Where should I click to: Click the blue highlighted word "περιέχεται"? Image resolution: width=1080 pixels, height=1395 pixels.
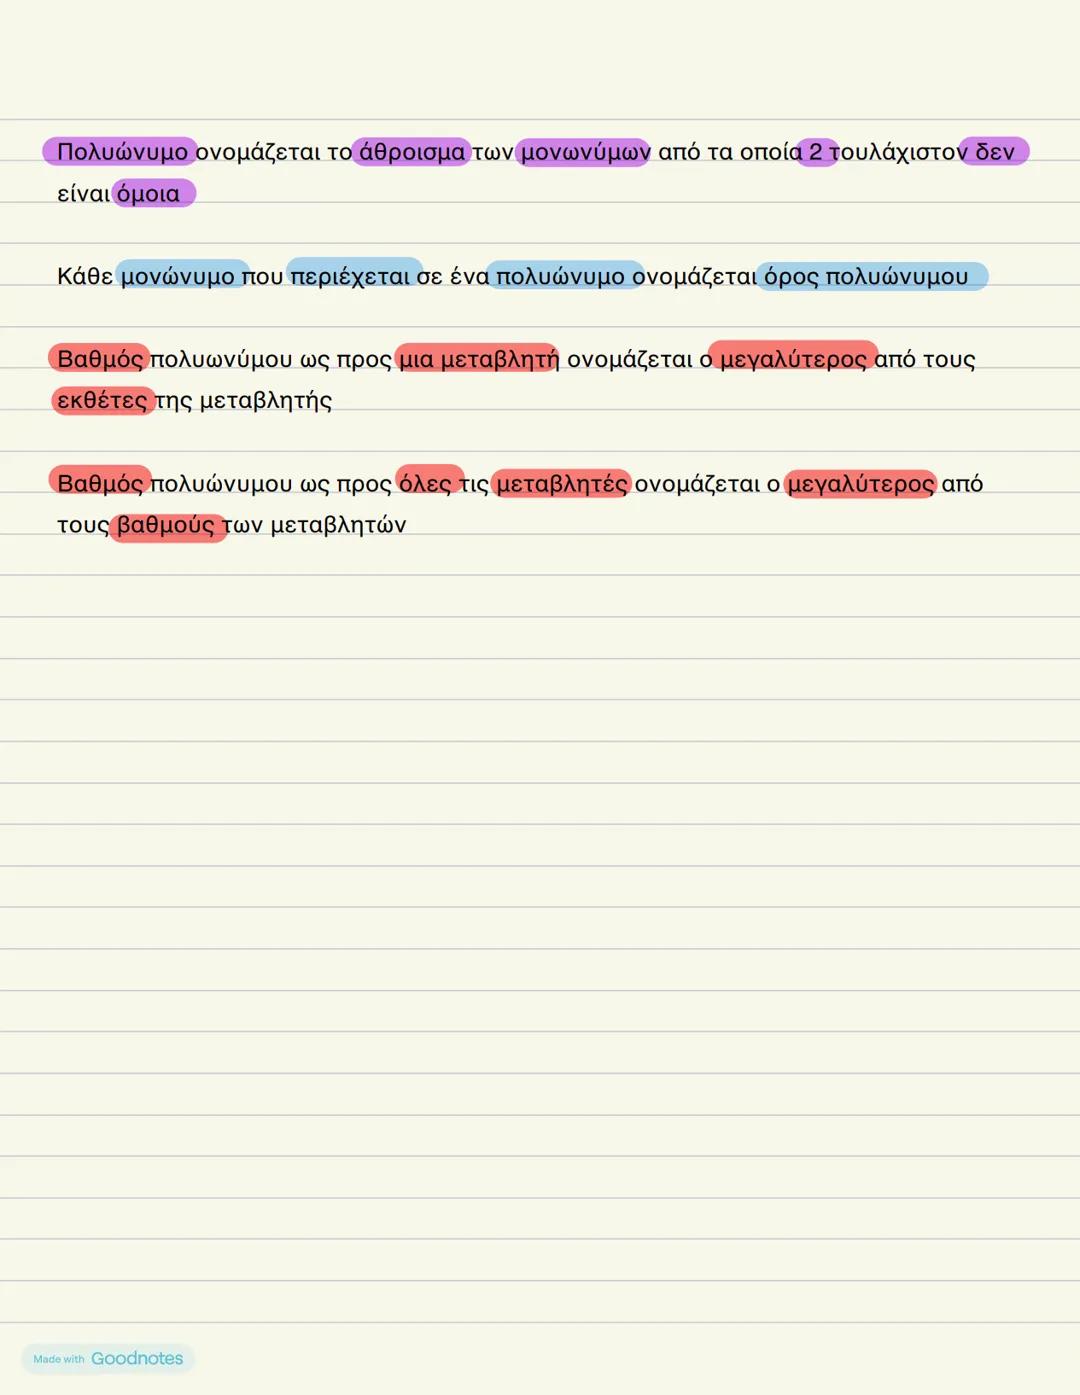(350, 276)
